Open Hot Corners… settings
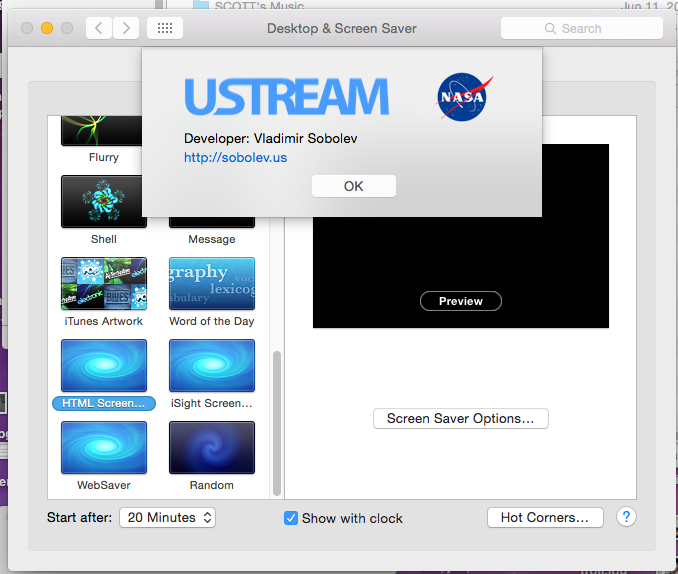Image resolution: width=678 pixels, height=574 pixels. click(545, 517)
